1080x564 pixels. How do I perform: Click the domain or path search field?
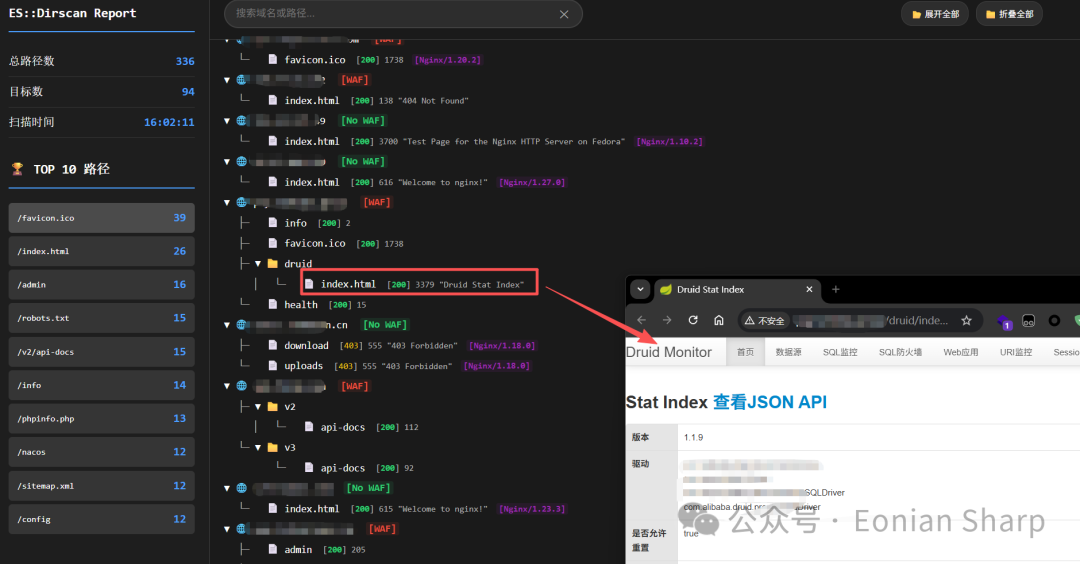[x=390, y=14]
